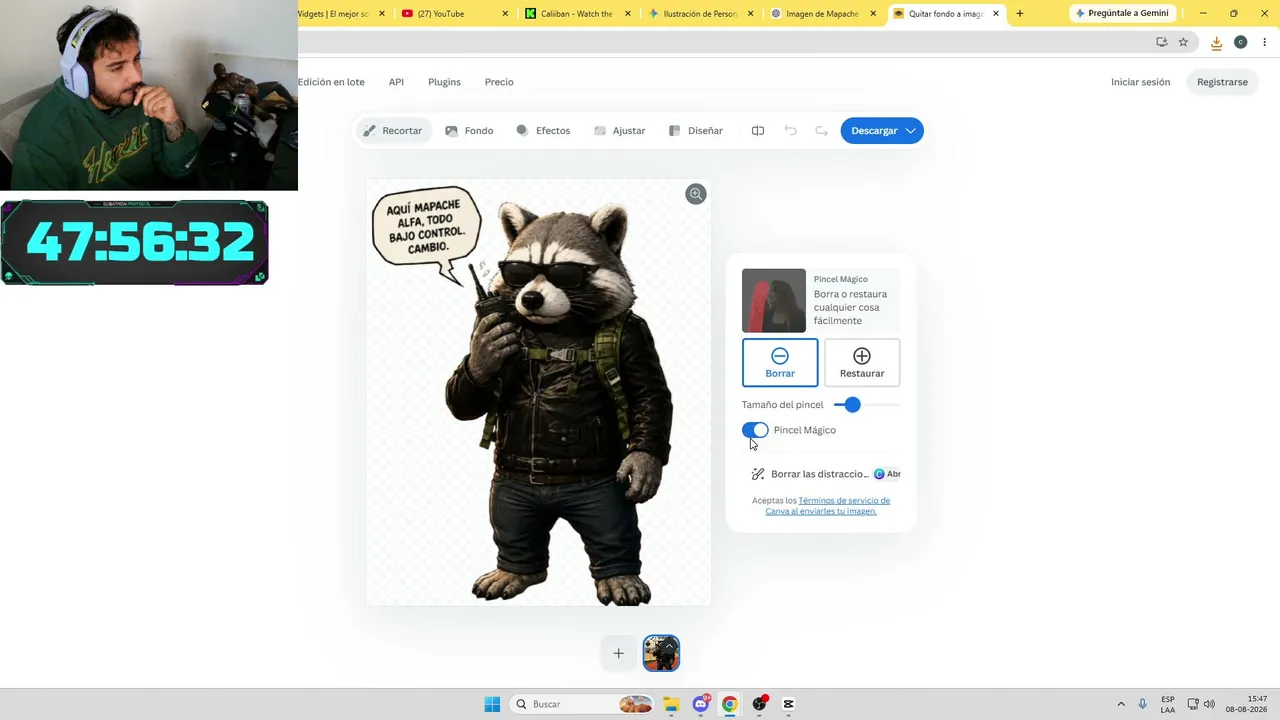Open Chrome from the taskbar
The width and height of the screenshot is (1280, 720).
pyautogui.click(x=730, y=704)
